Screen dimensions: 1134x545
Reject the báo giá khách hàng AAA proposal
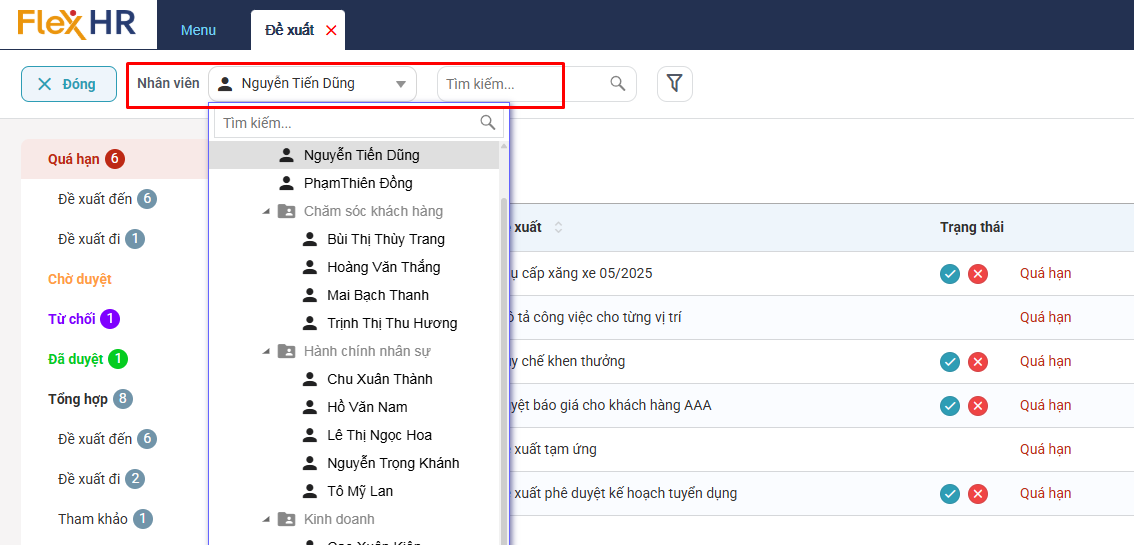[x=978, y=406]
